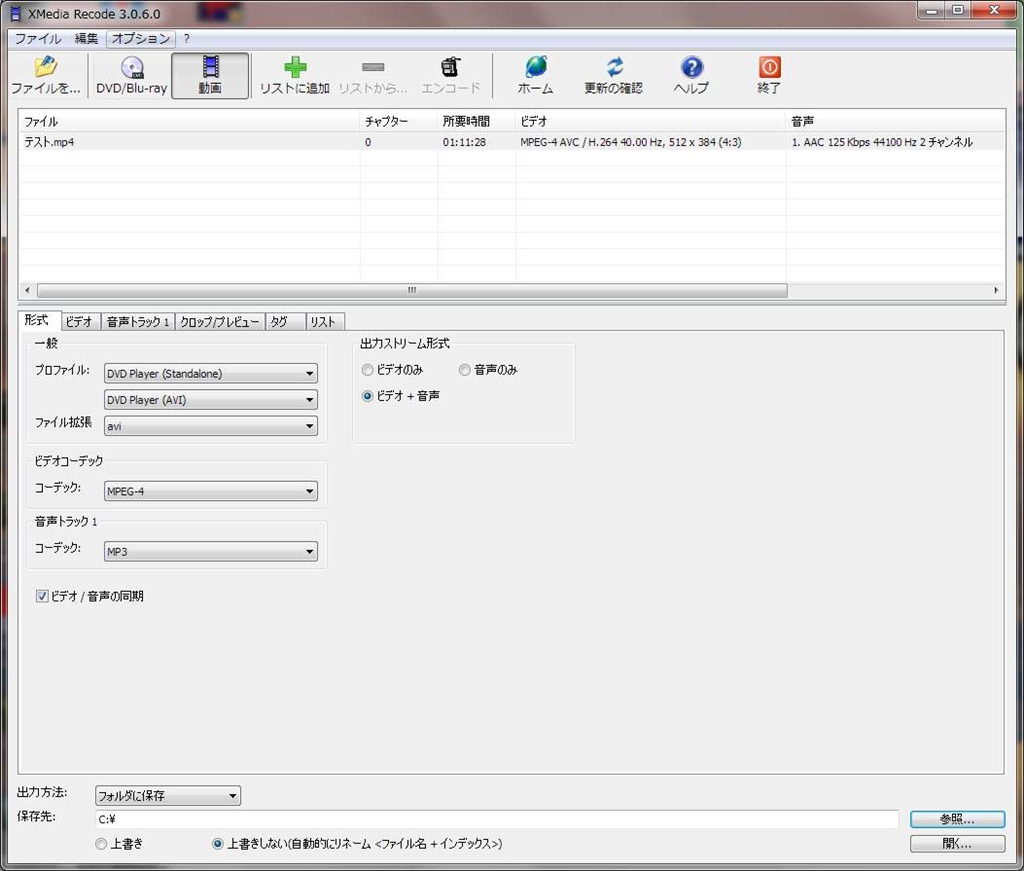
Task: Close the XMedia Recode window
Action: click(994, 10)
